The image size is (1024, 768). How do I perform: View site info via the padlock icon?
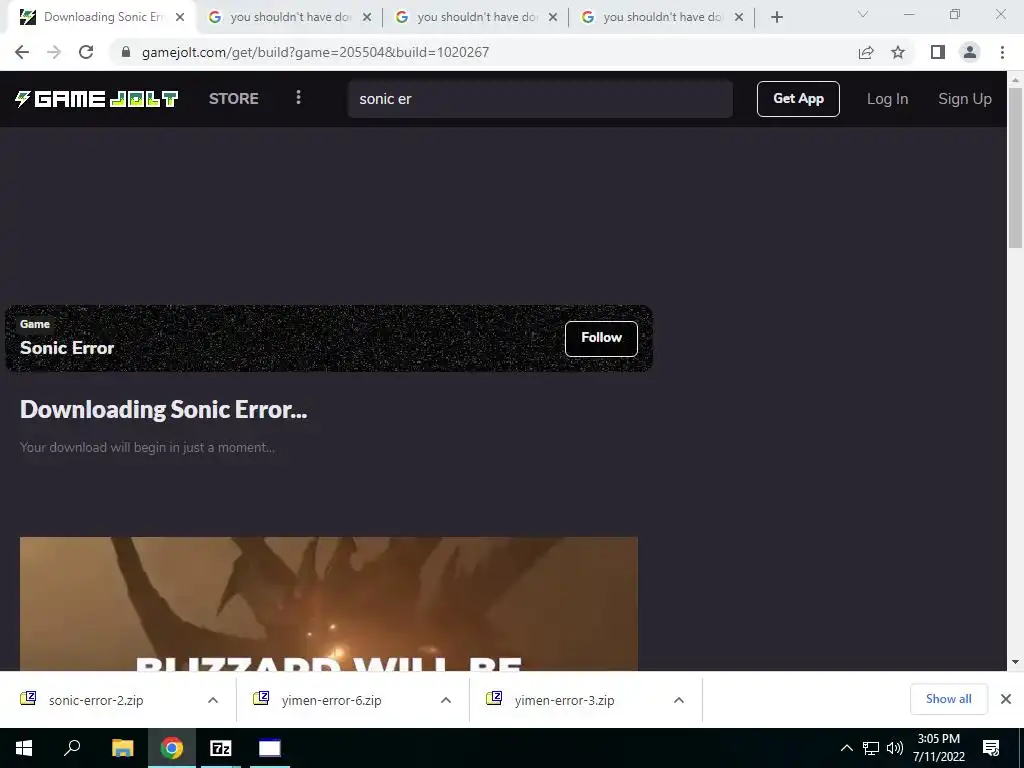[126, 52]
